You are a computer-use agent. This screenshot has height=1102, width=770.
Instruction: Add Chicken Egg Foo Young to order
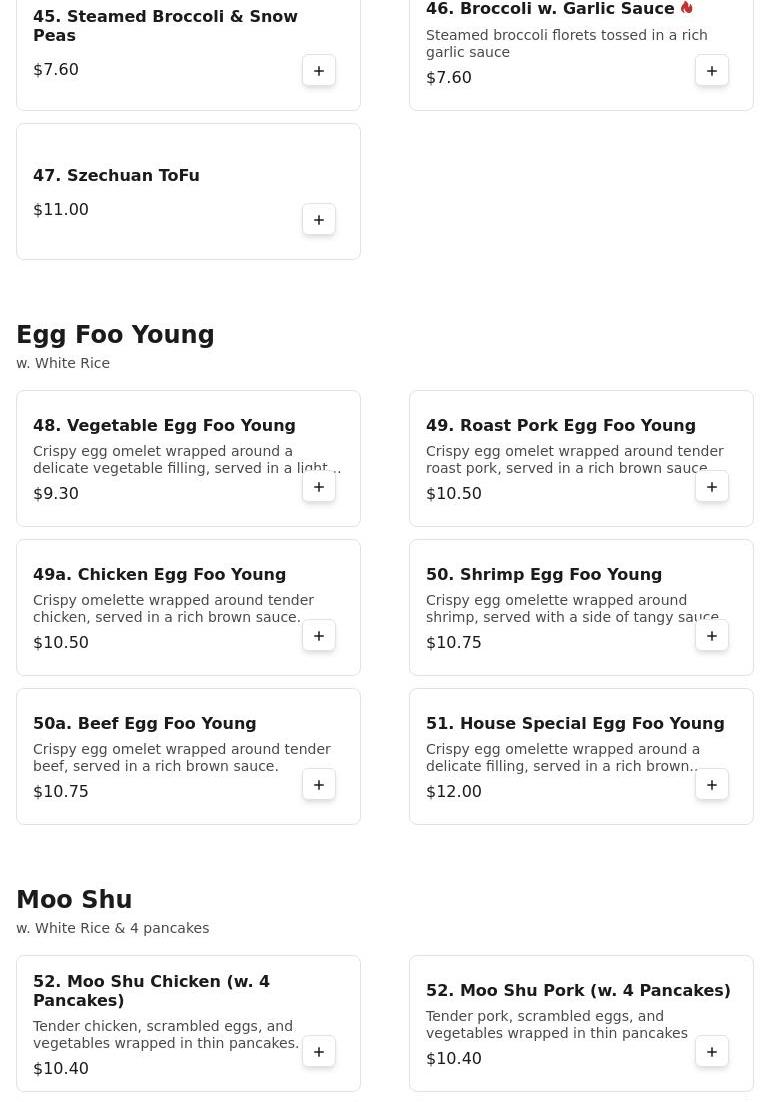point(319,636)
